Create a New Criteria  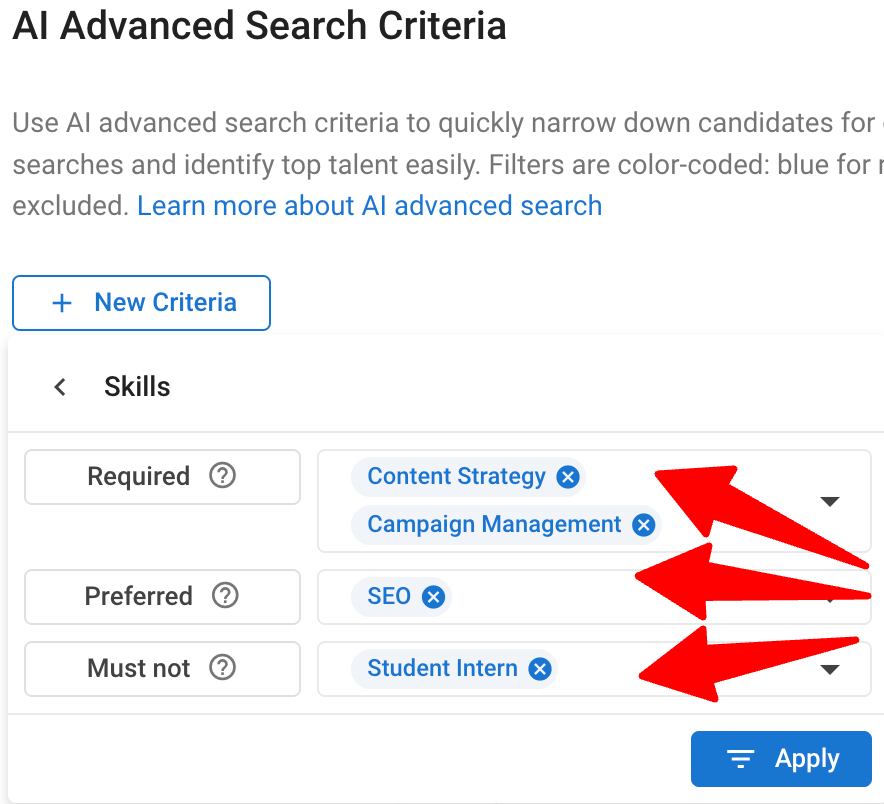click(x=141, y=302)
